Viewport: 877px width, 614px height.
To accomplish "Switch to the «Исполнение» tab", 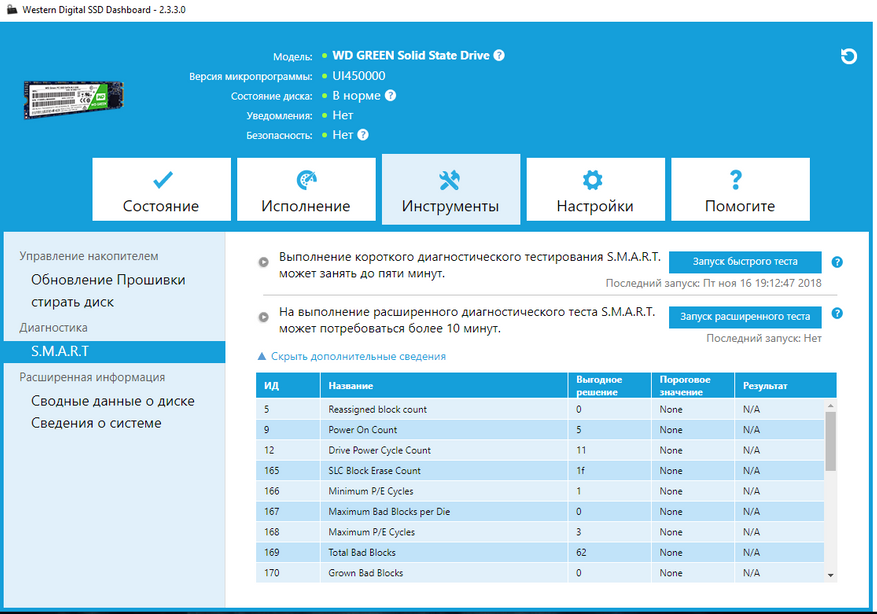I will click(306, 189).
